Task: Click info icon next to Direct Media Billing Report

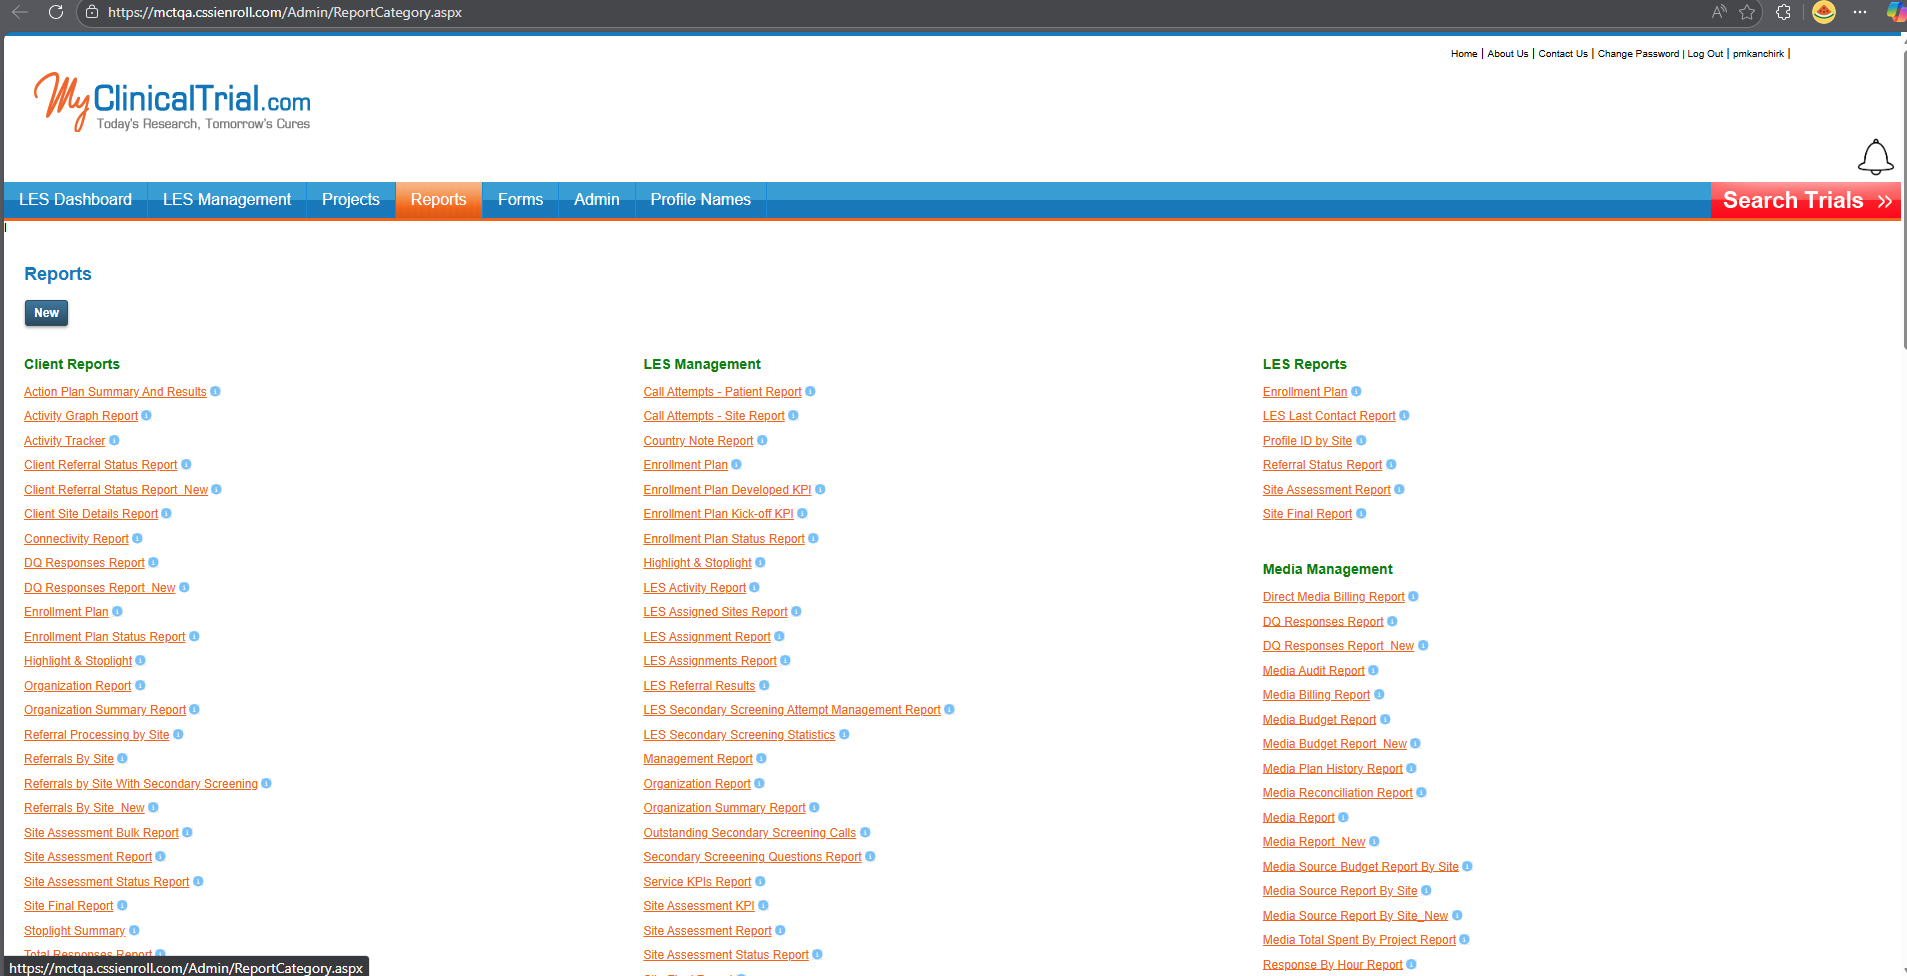Action: click(x=1413, y=596)
